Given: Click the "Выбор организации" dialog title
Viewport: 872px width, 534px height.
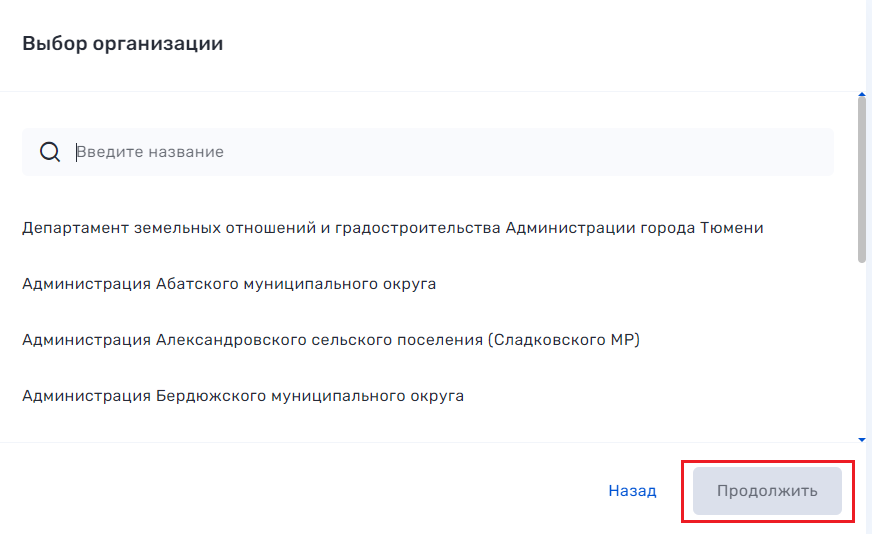Looking at the screenshot, I should pyautogui.click(x=122, y=44).
